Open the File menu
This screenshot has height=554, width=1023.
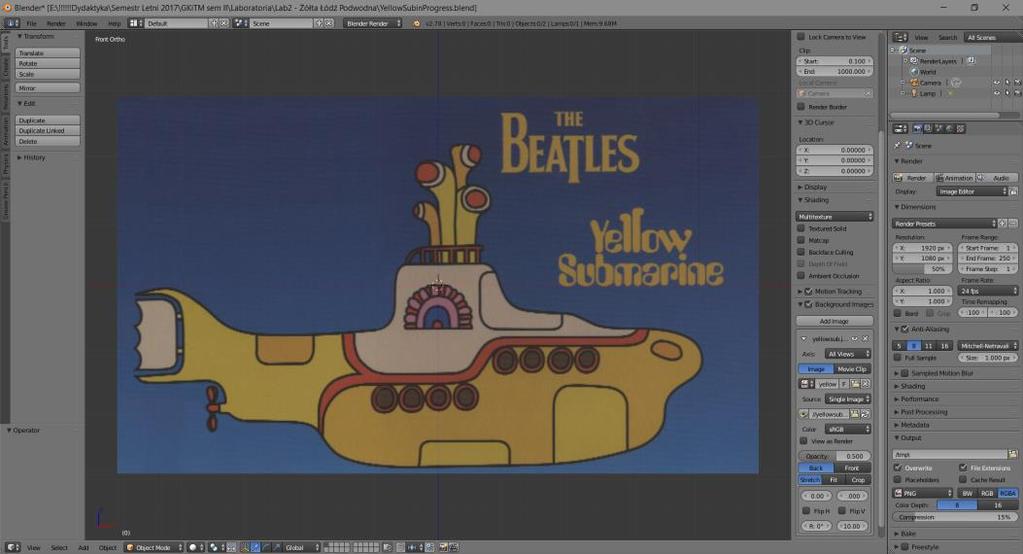(x=31, y=23)
